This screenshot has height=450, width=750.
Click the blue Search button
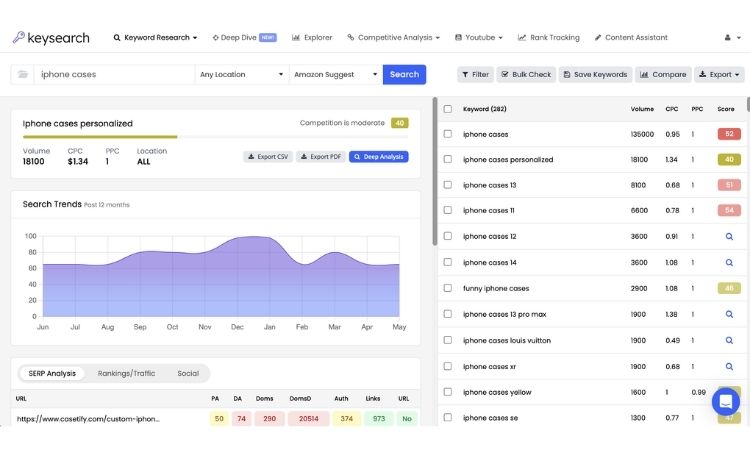[404, 75]
